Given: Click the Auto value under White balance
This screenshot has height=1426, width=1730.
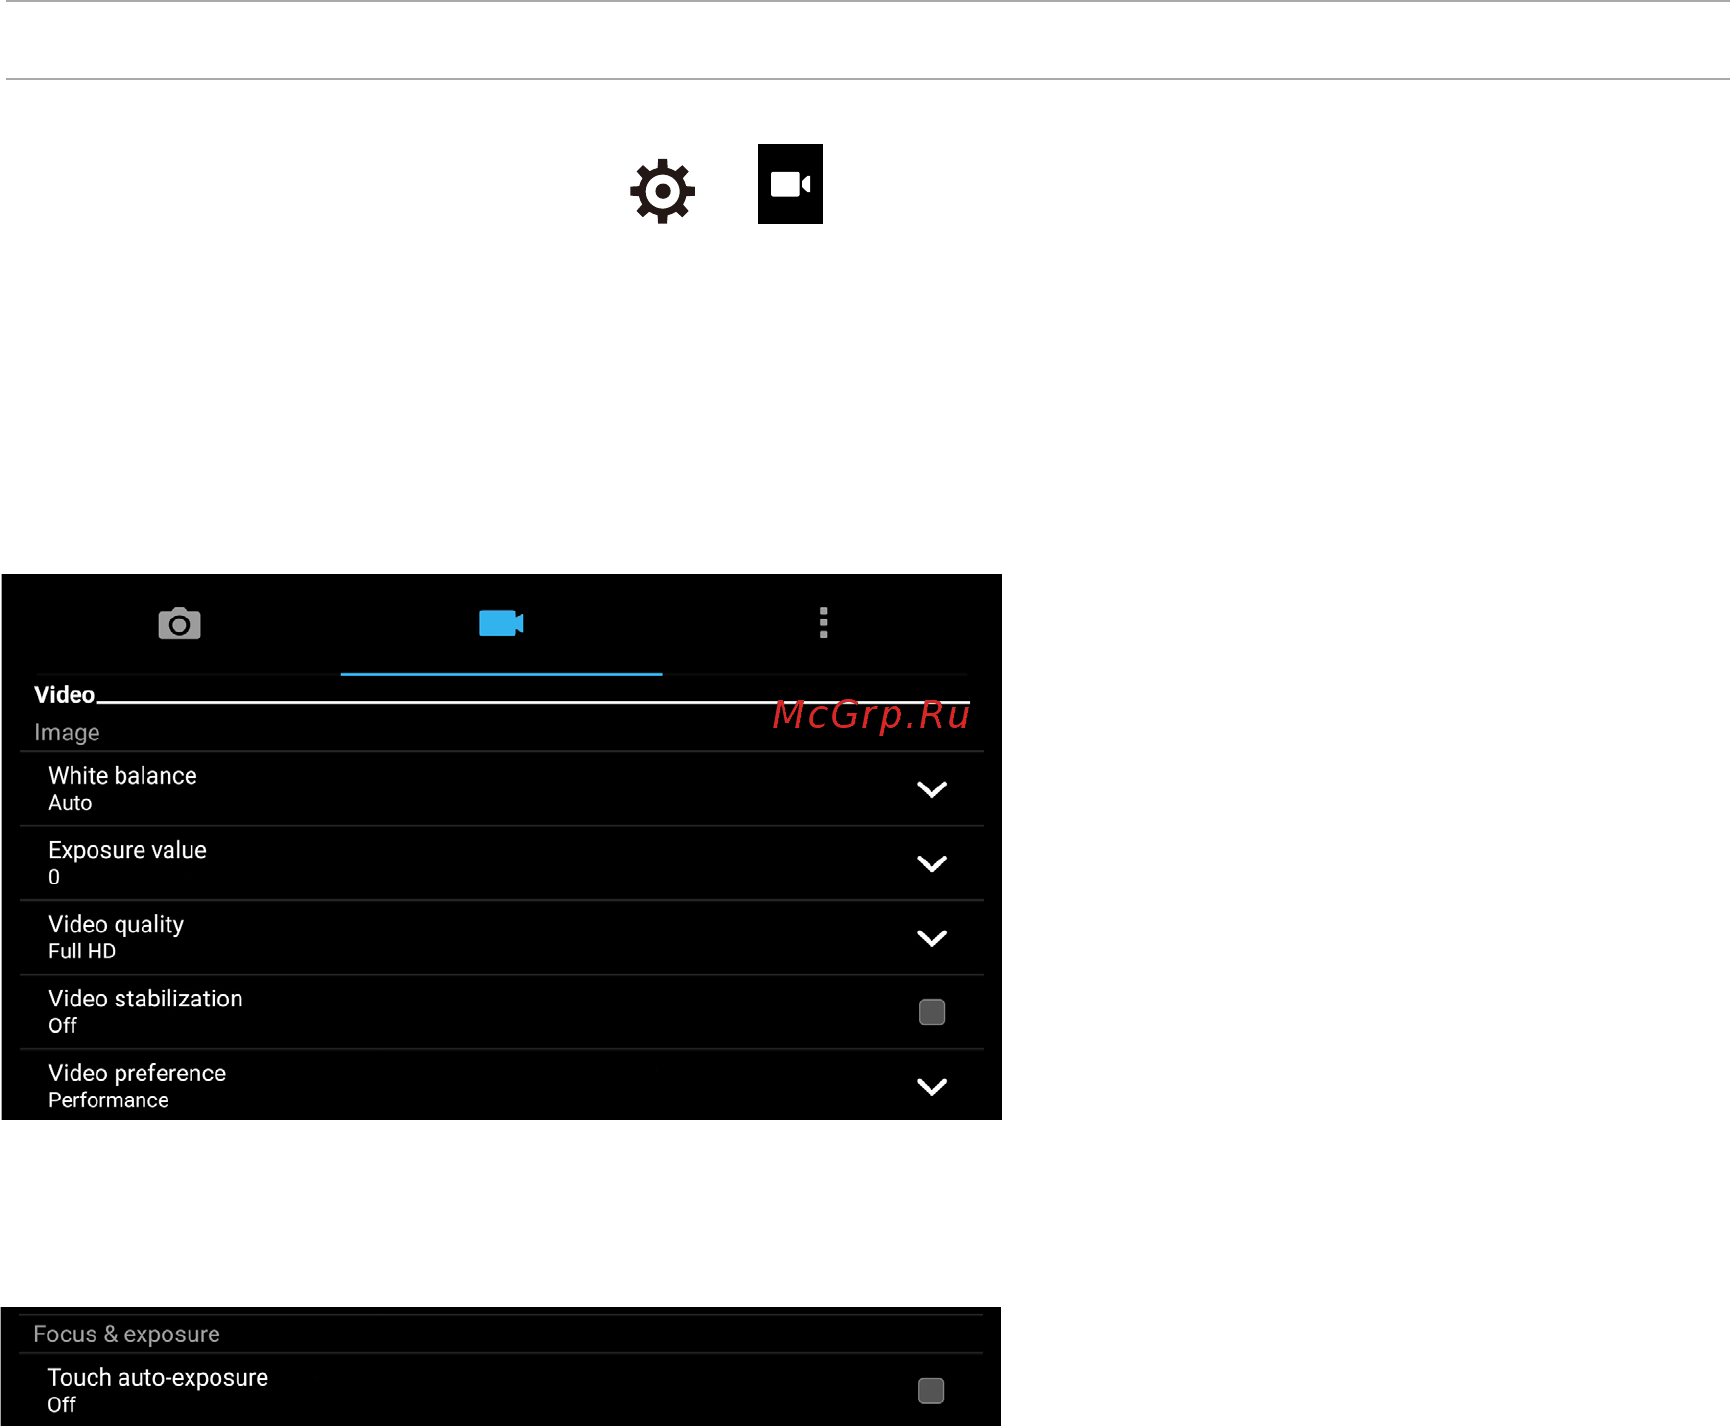Looking at the screenshot, I should click(70, 803).
